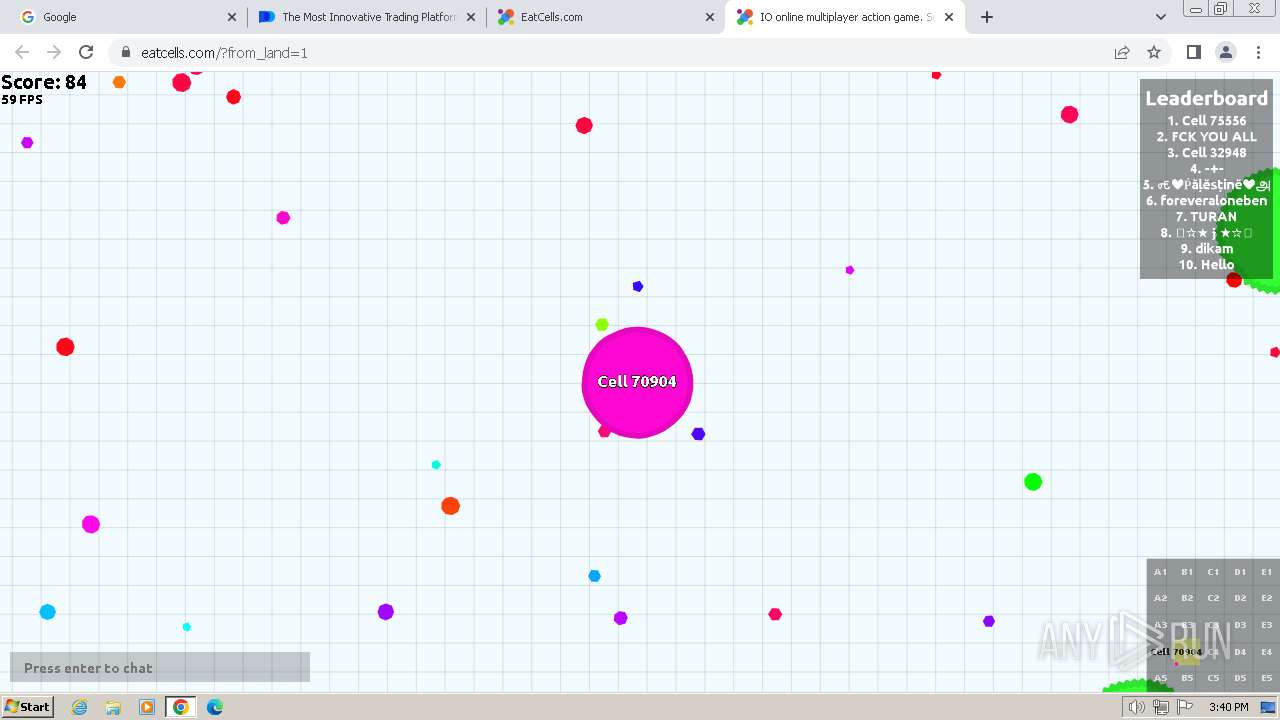
Task: Click the 59 FPS counter
Action: [x=22, y=100]
